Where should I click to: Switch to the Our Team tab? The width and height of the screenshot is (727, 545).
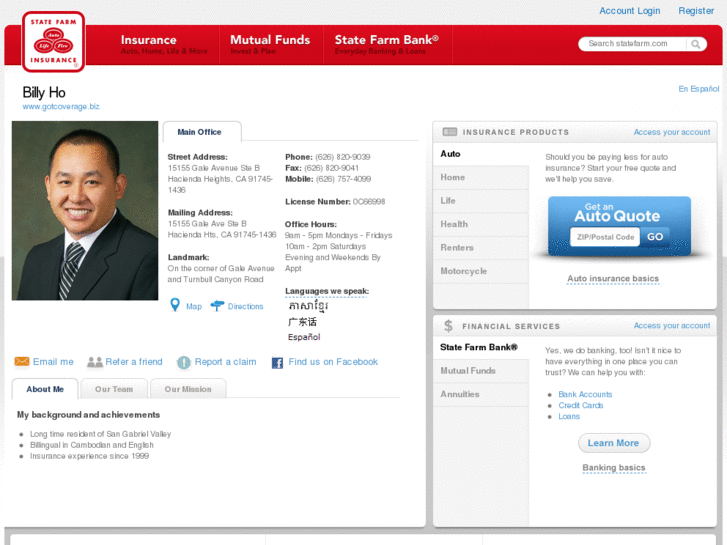[114, 389]
